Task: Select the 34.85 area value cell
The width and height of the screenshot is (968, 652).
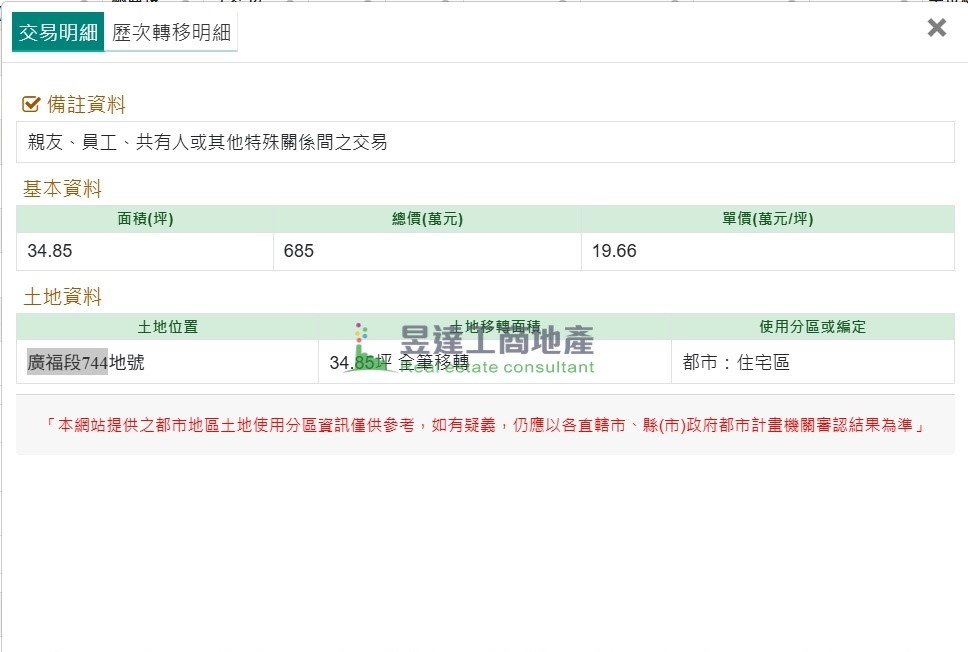Action: pyautogui.click(x=145, y=251)
